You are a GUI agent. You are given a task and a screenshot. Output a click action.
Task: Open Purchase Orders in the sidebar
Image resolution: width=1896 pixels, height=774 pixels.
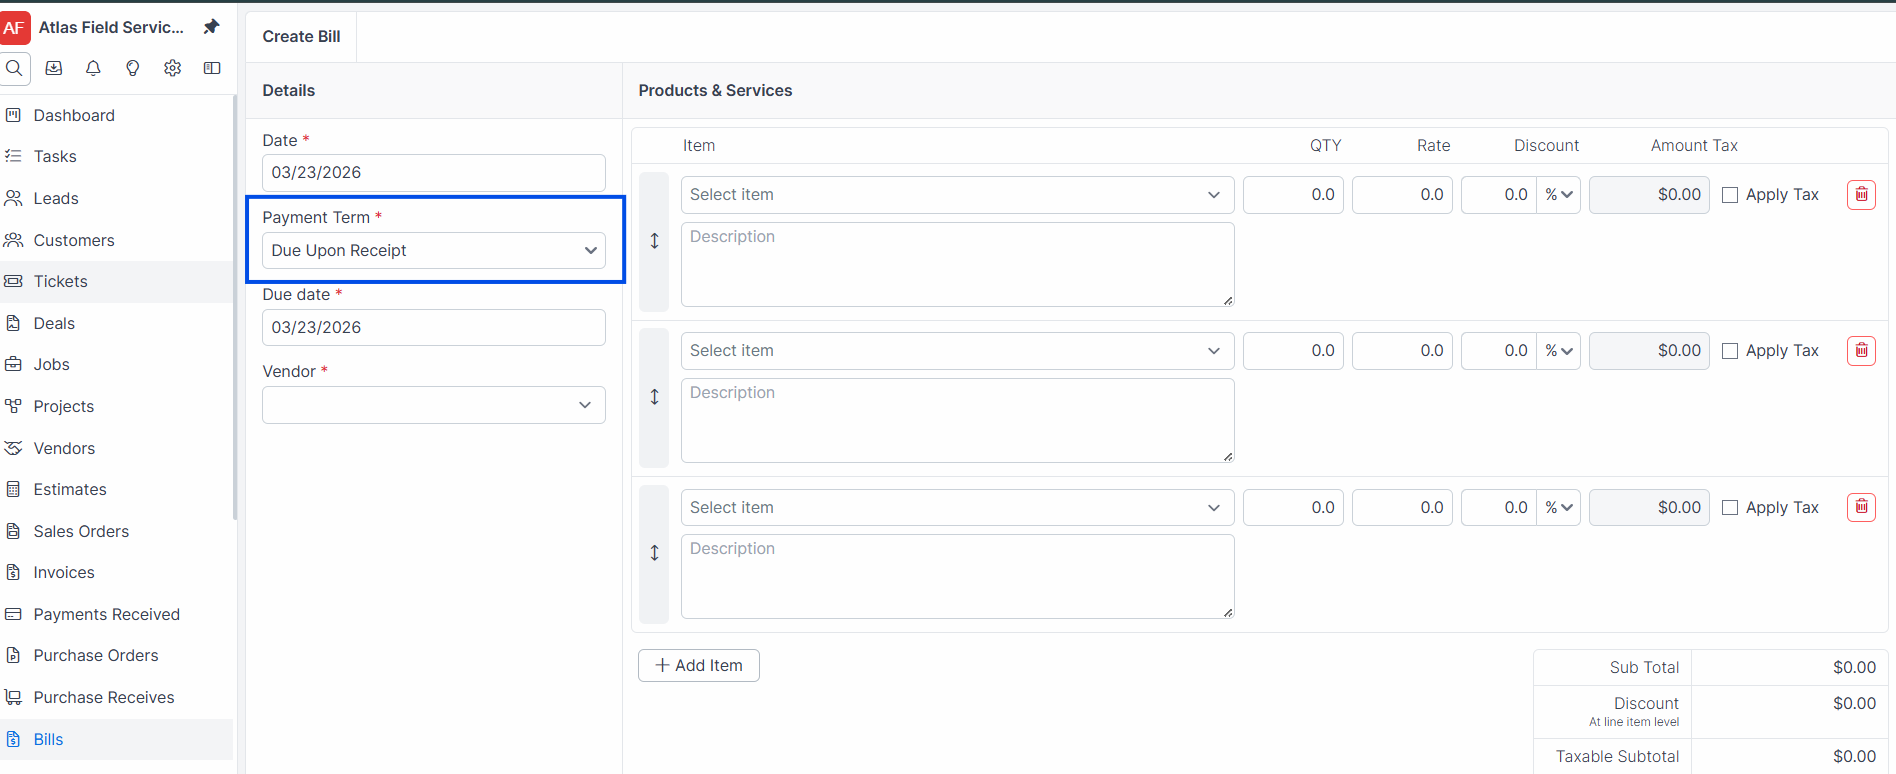(116, 655)
